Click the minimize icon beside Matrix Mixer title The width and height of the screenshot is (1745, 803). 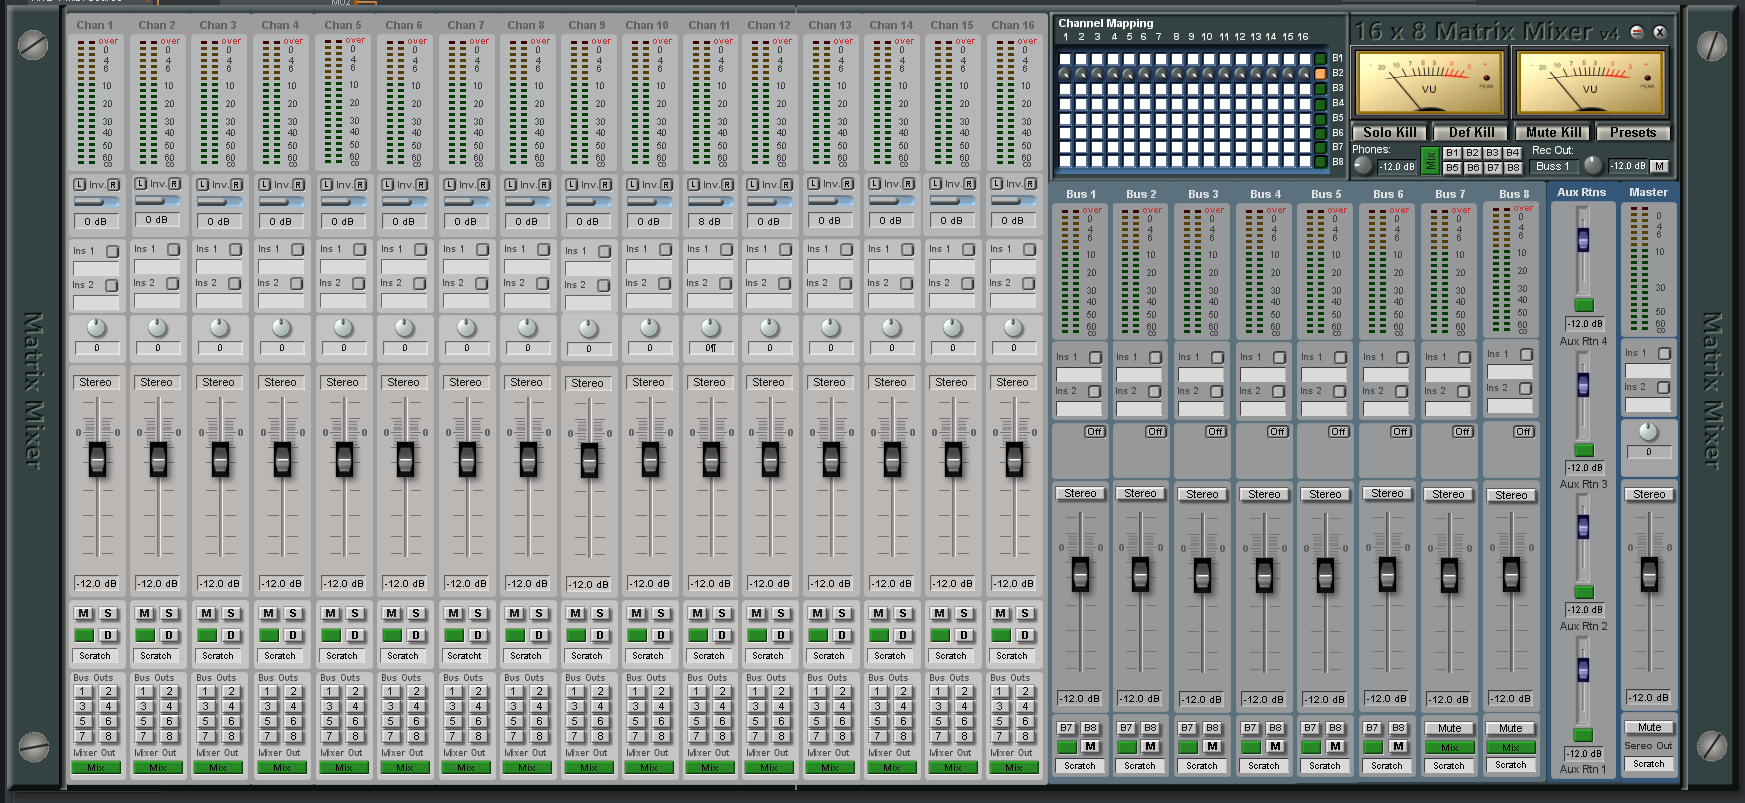(1637, 32)
